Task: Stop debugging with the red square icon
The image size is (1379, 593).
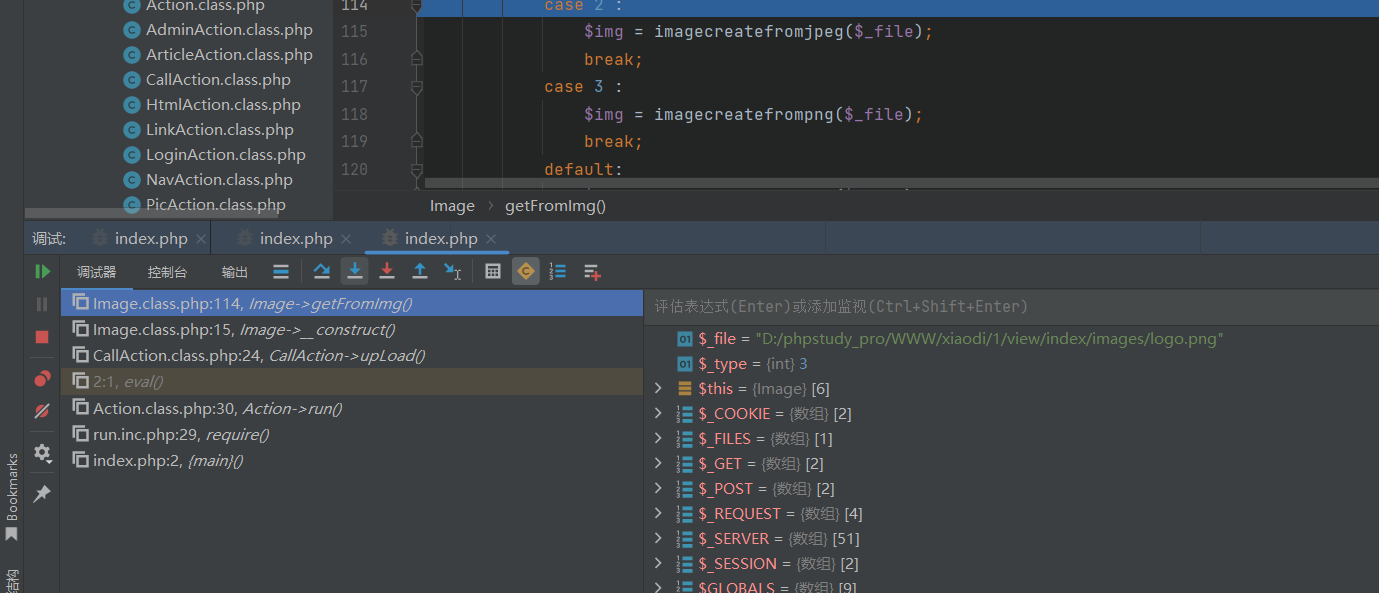Action: [x=42, y=337]
